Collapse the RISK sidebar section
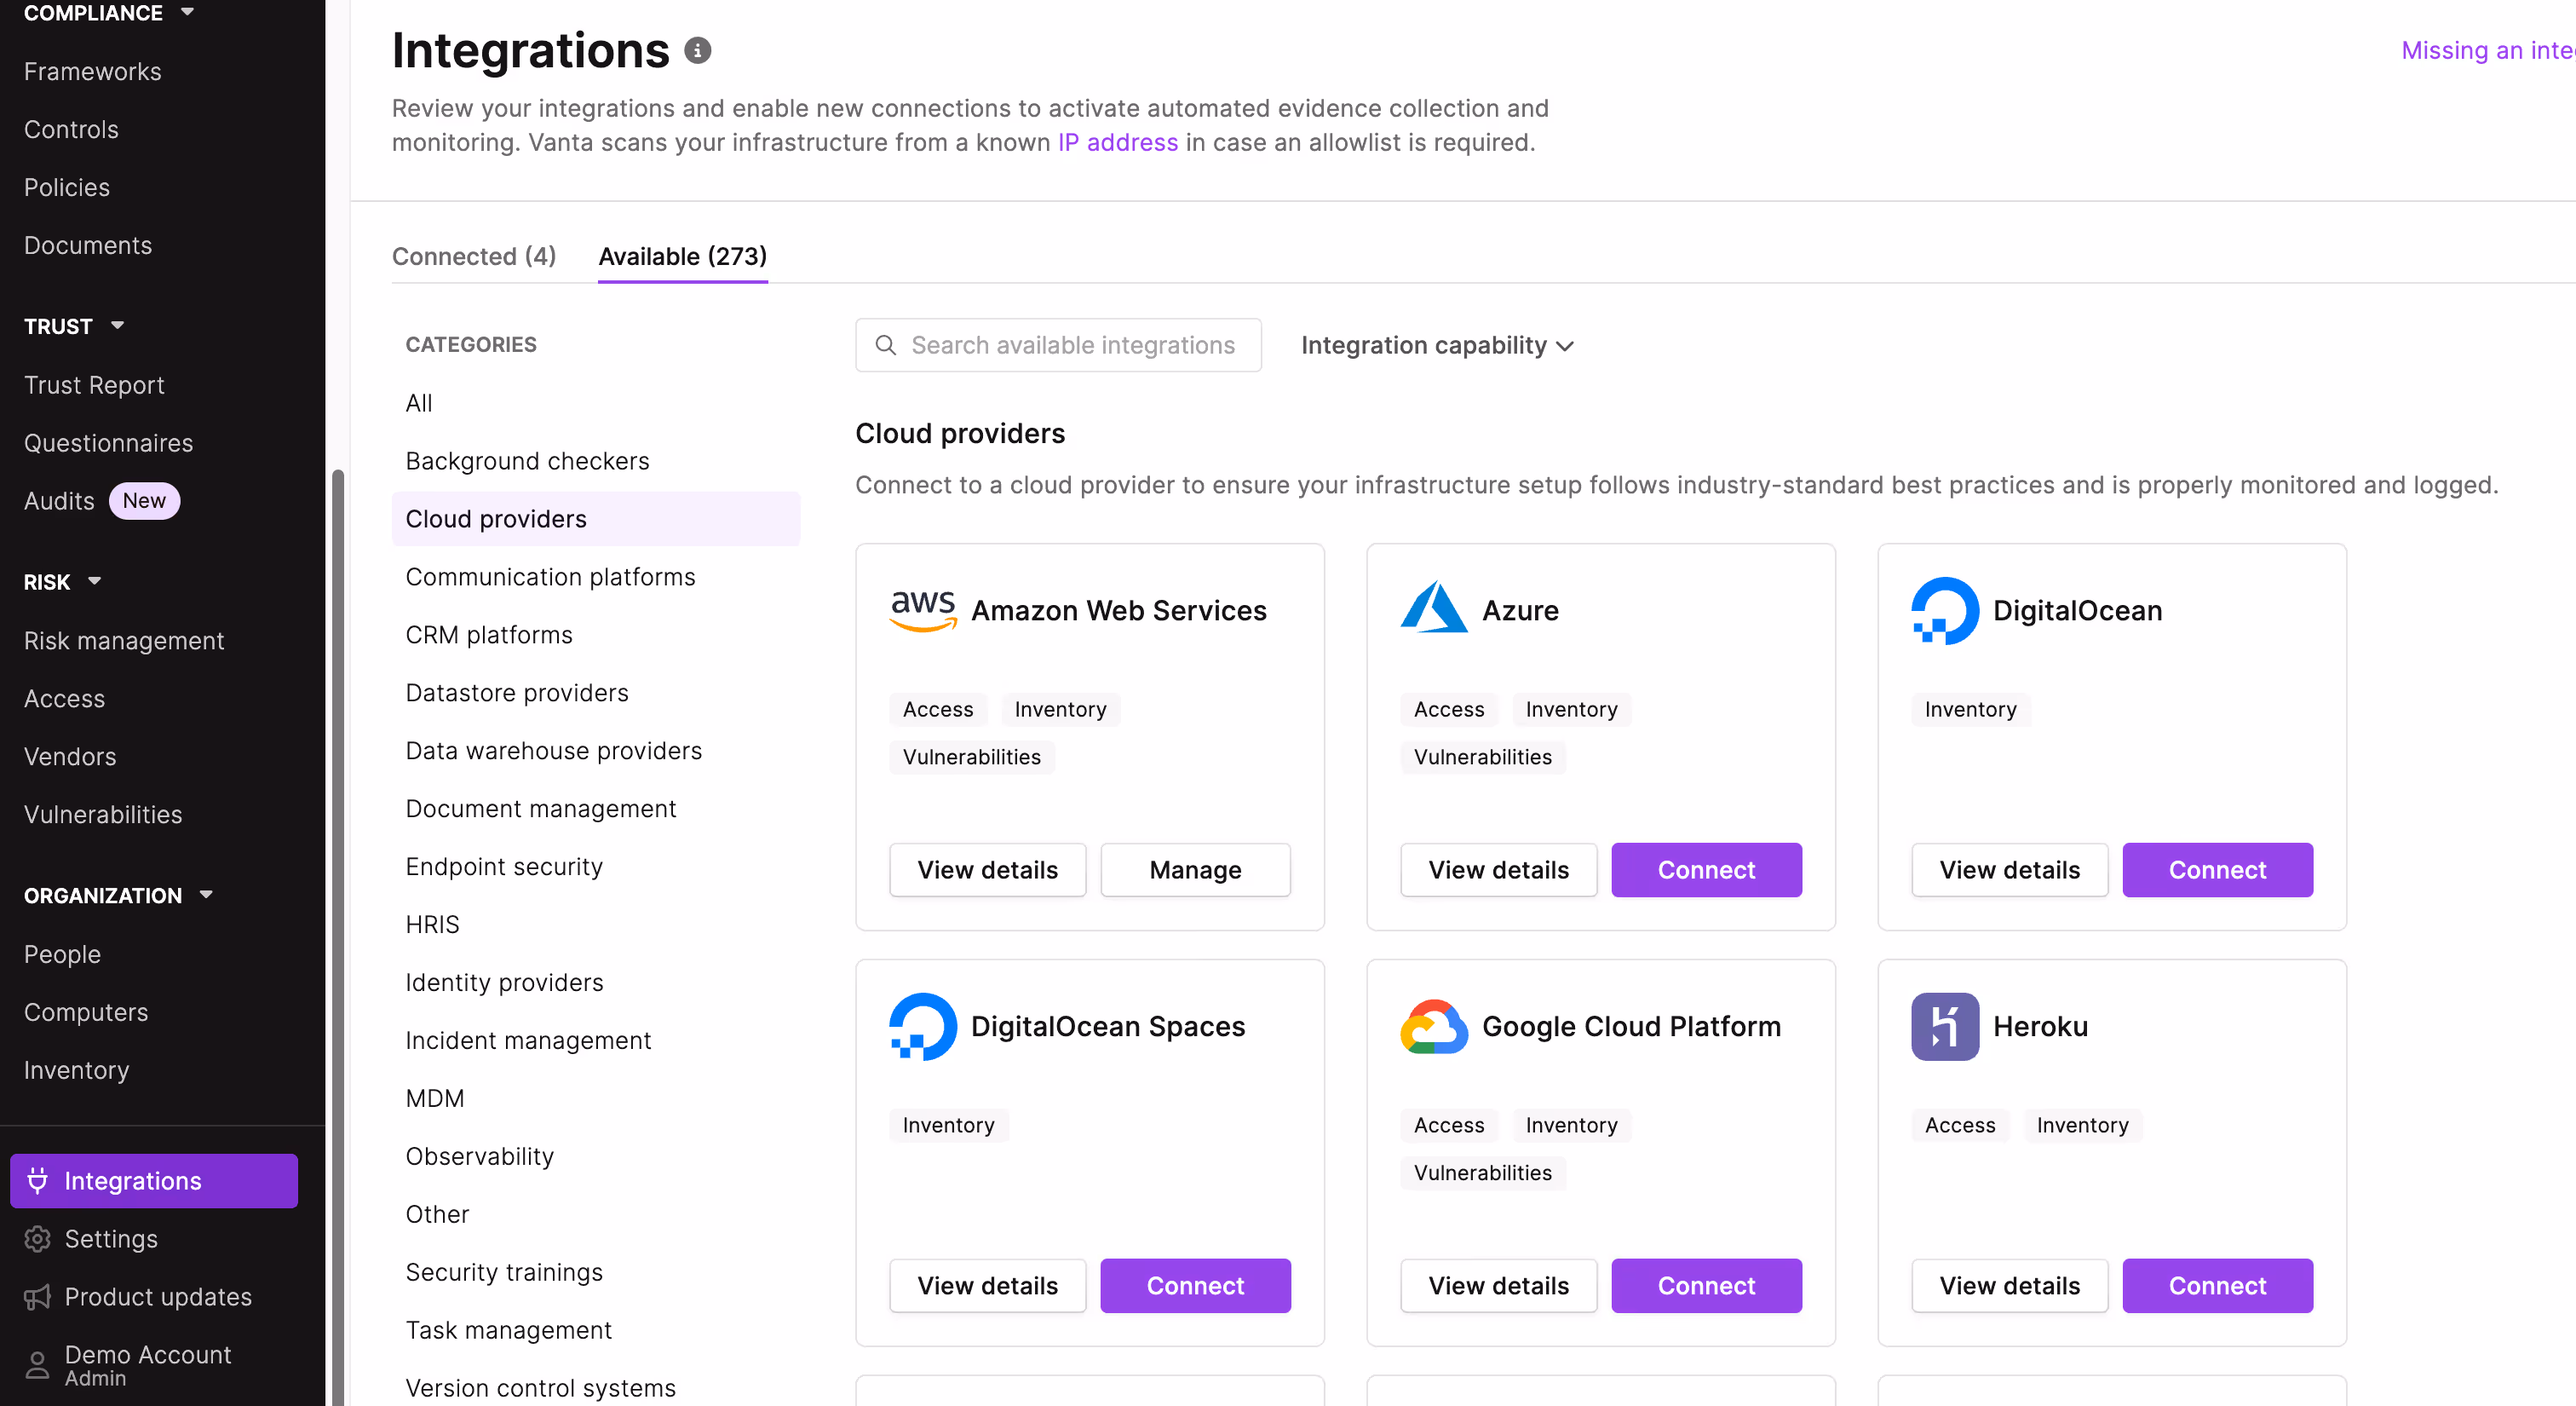The image size is (2576, 1406). click(94, 581)
